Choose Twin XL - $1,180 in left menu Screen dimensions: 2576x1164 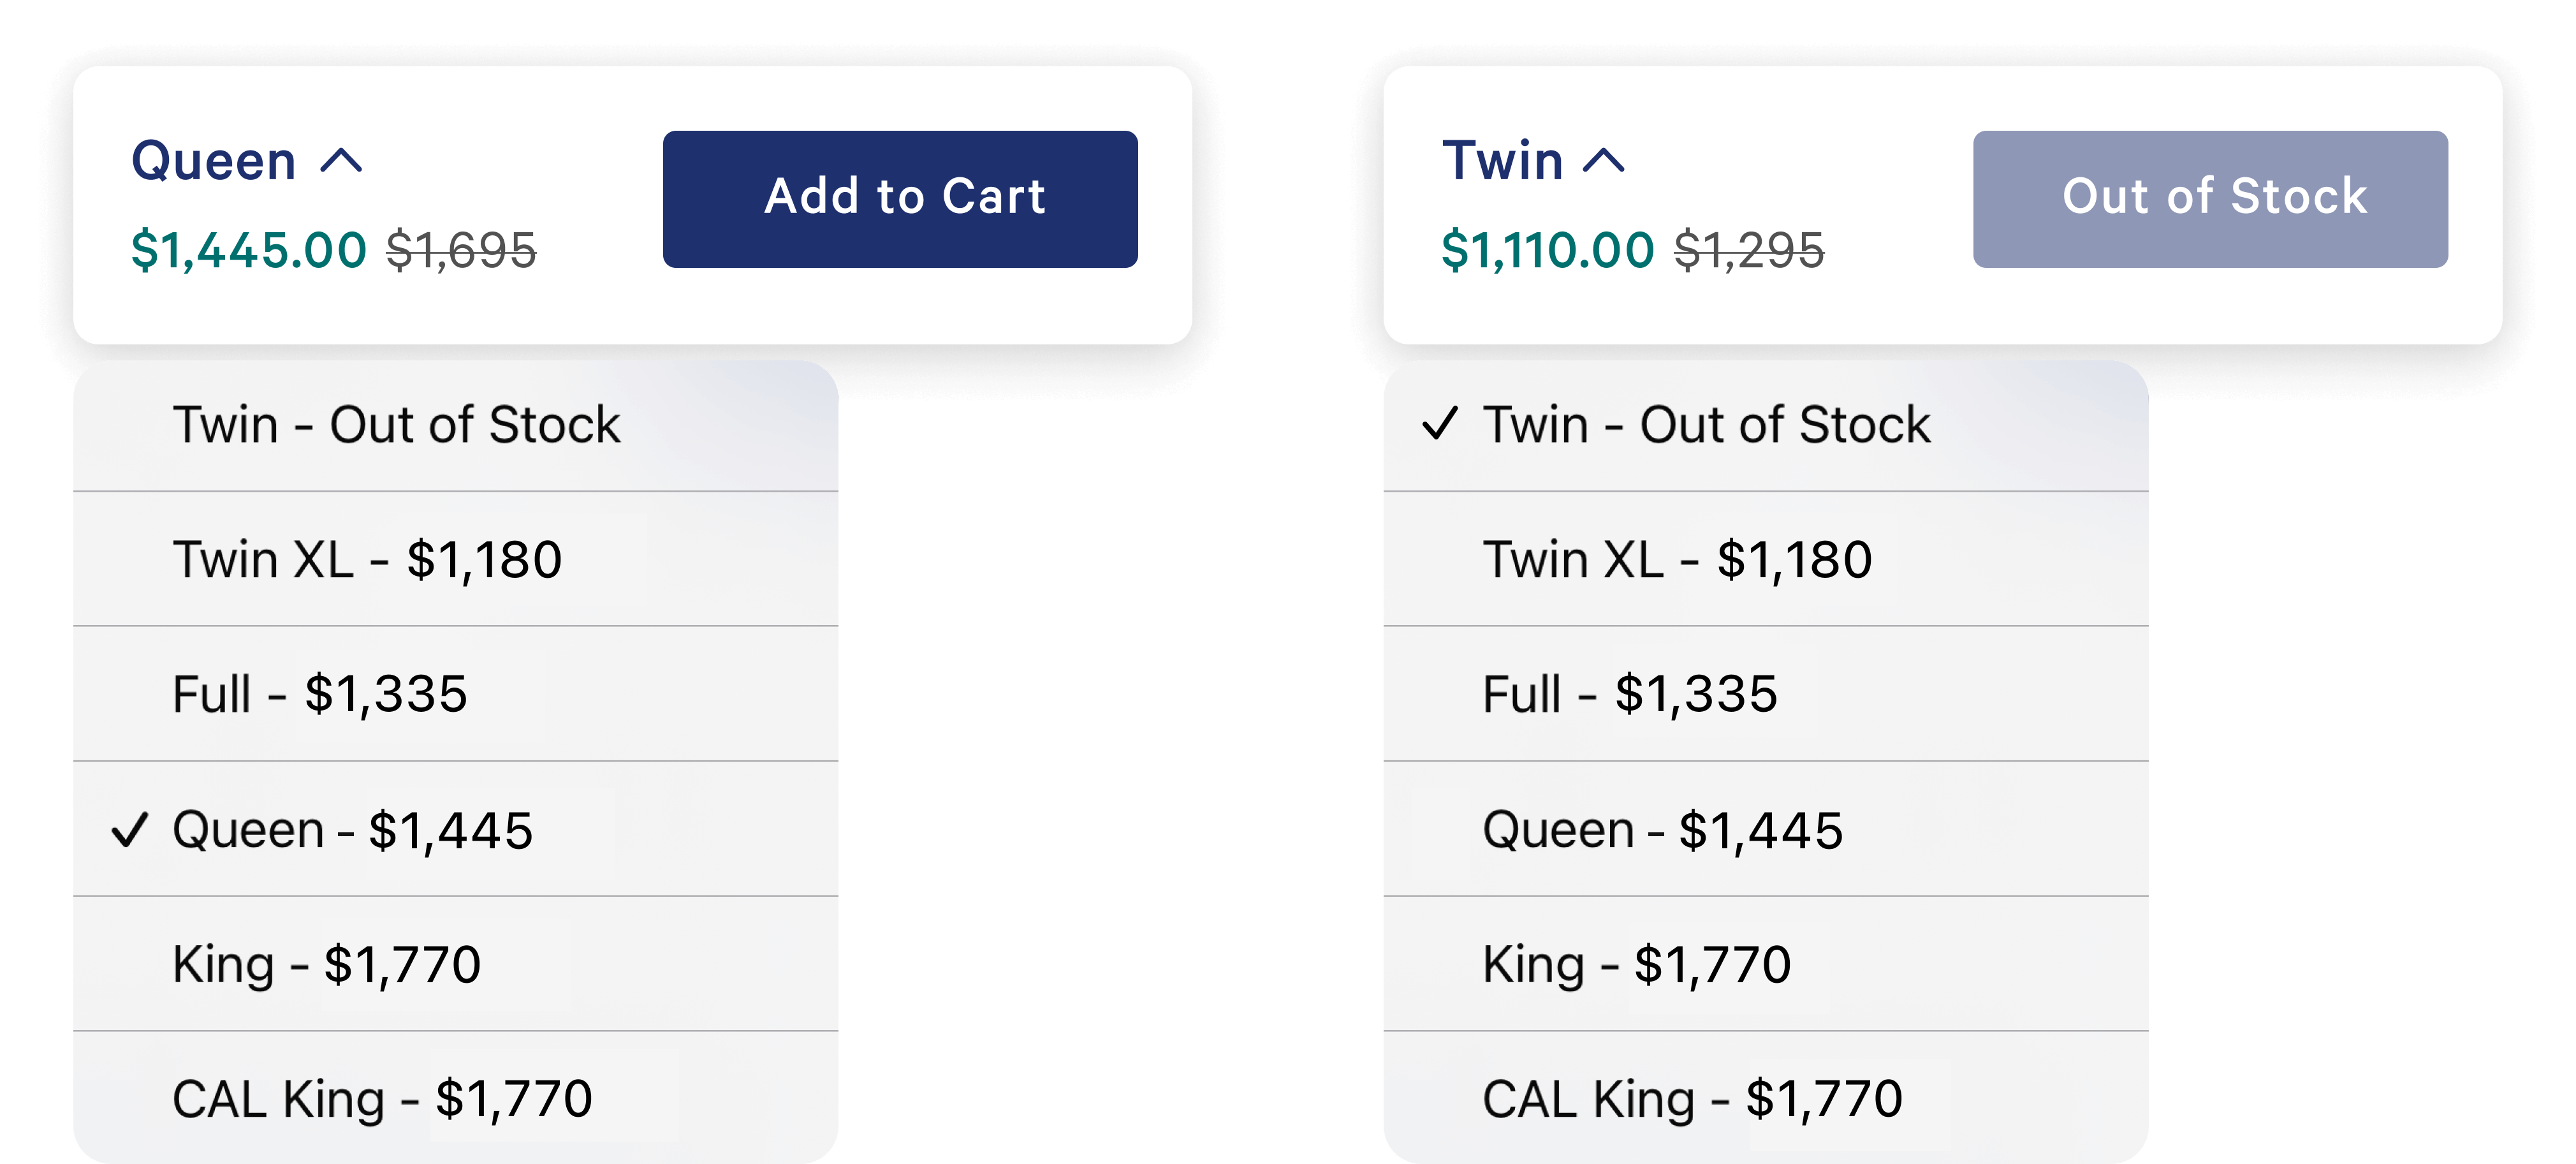[367, 560]
